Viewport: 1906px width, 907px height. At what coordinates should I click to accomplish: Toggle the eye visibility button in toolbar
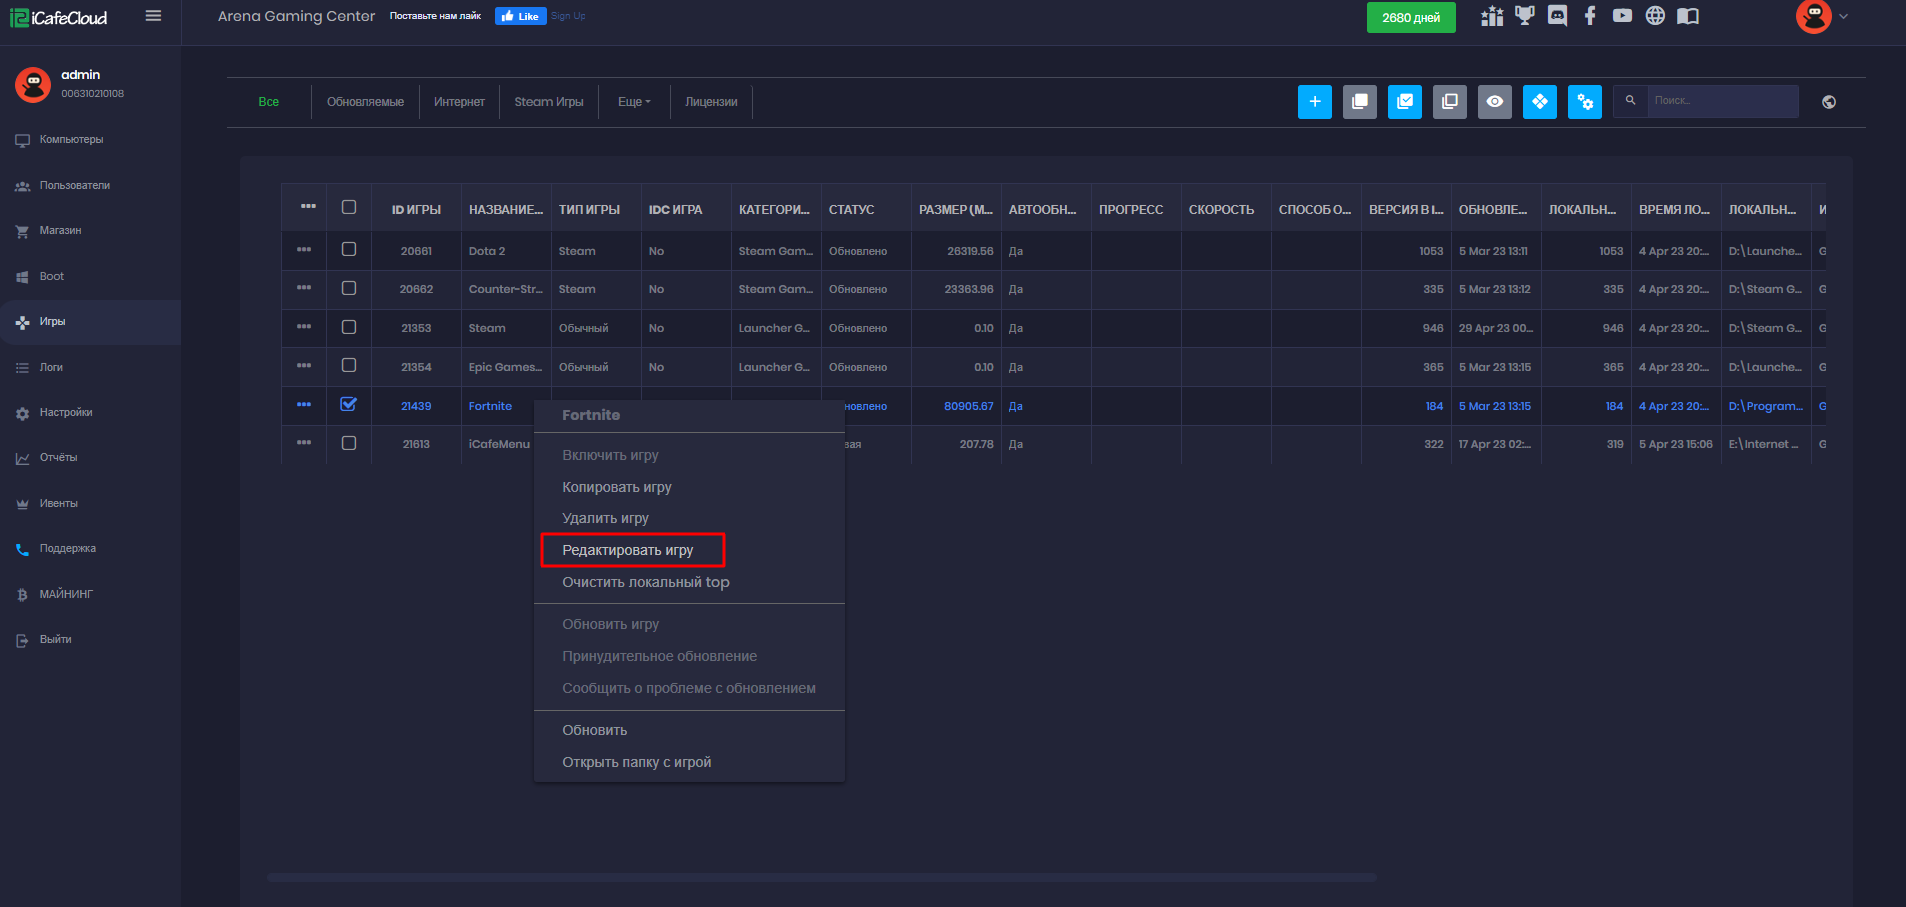tap(1494, 102)
